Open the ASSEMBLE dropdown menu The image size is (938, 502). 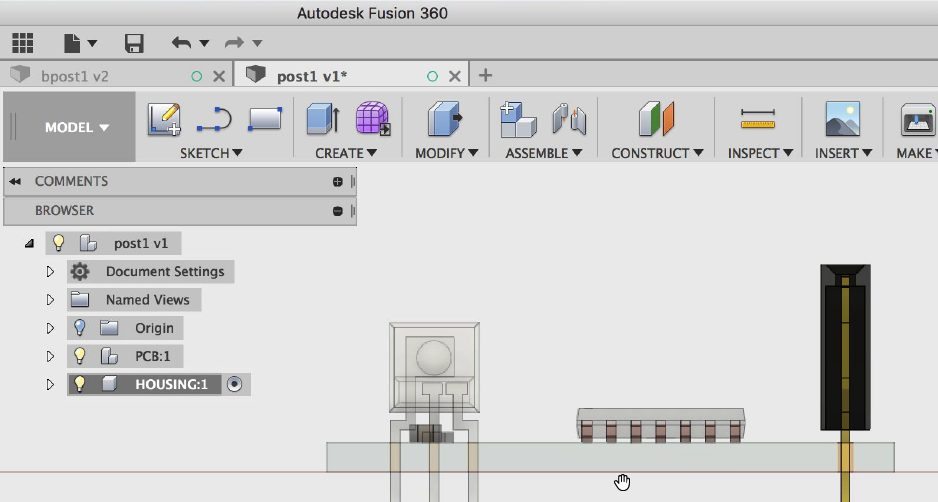pos(543,153)
